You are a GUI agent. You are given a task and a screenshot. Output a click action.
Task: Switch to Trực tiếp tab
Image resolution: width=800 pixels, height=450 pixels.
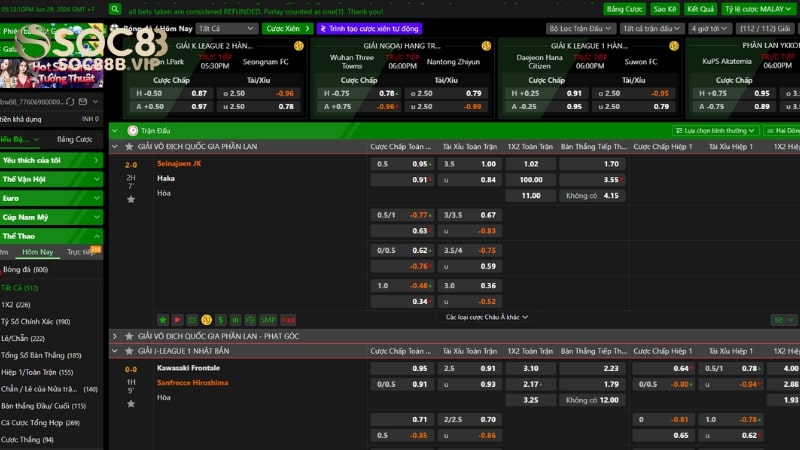[81, 252]
